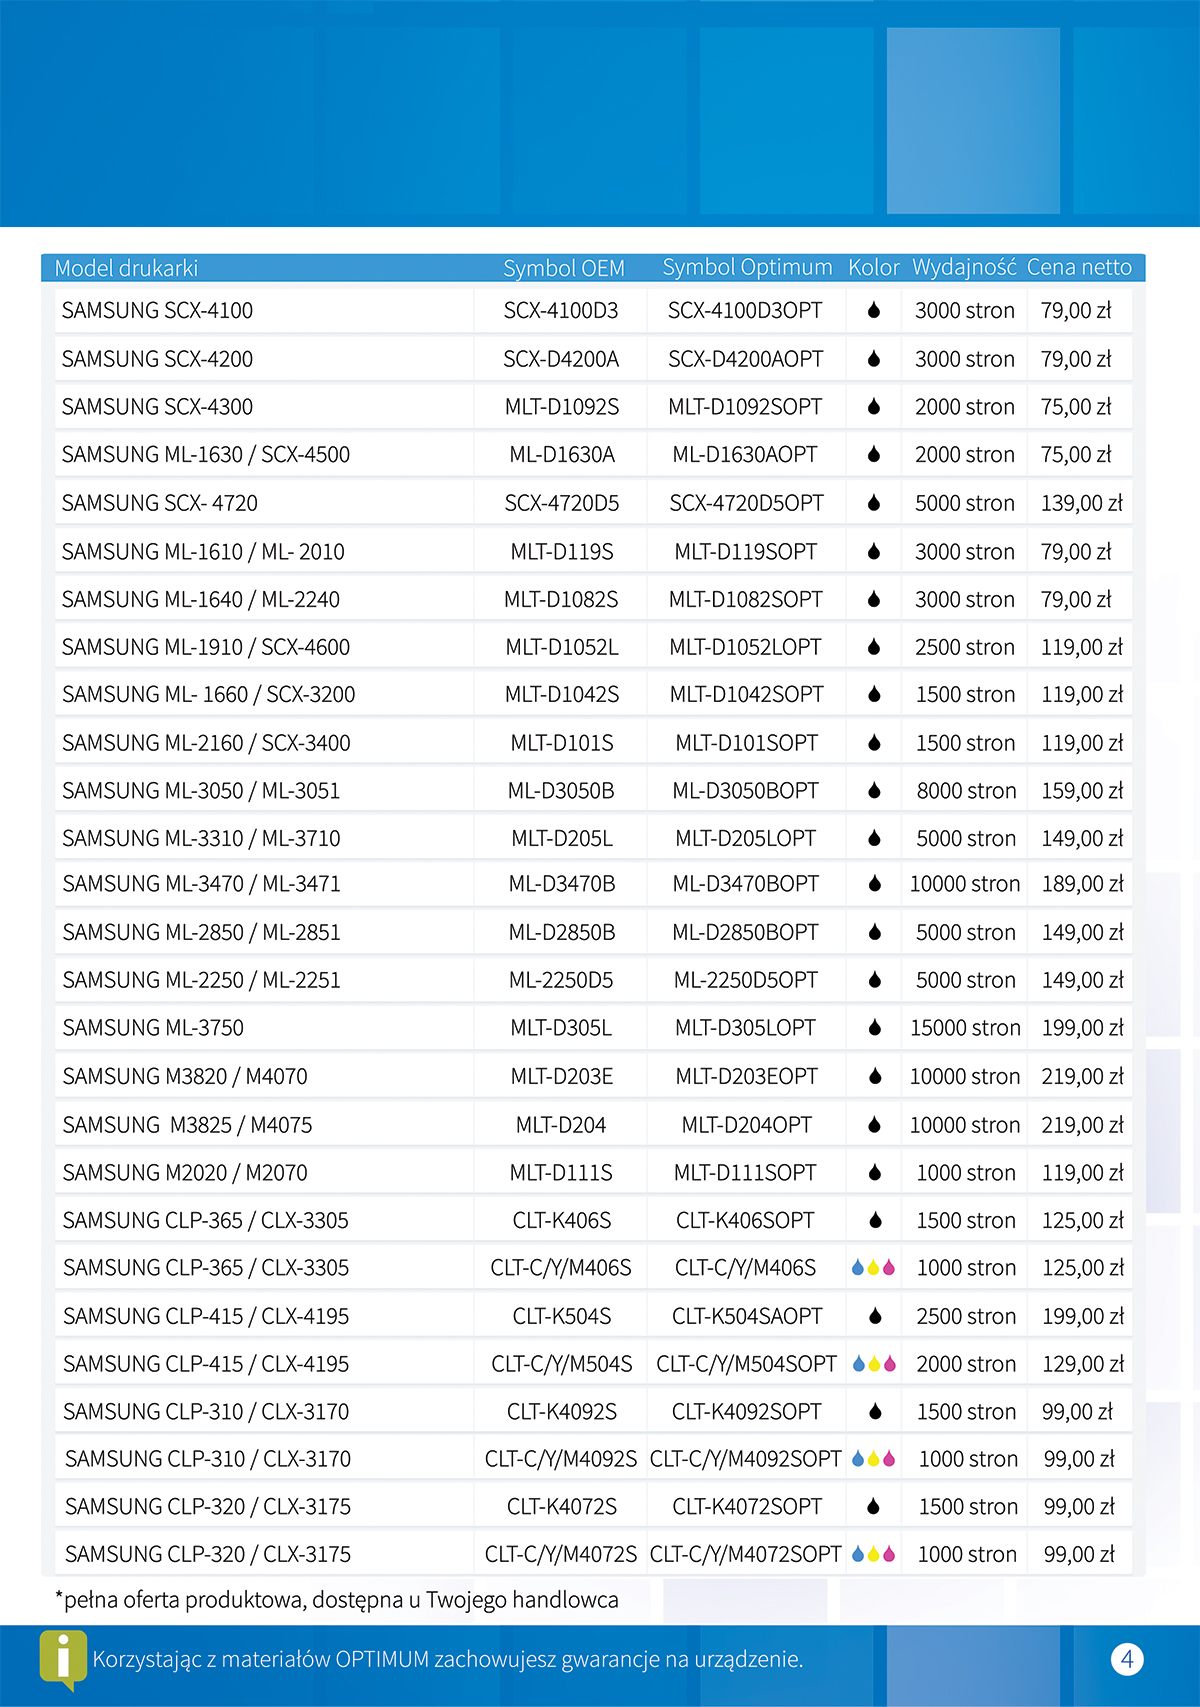1200x1707 pixels.
Task: Click the 'Kolor' column header
Action: pyautogui.click(x=874, y=267)
